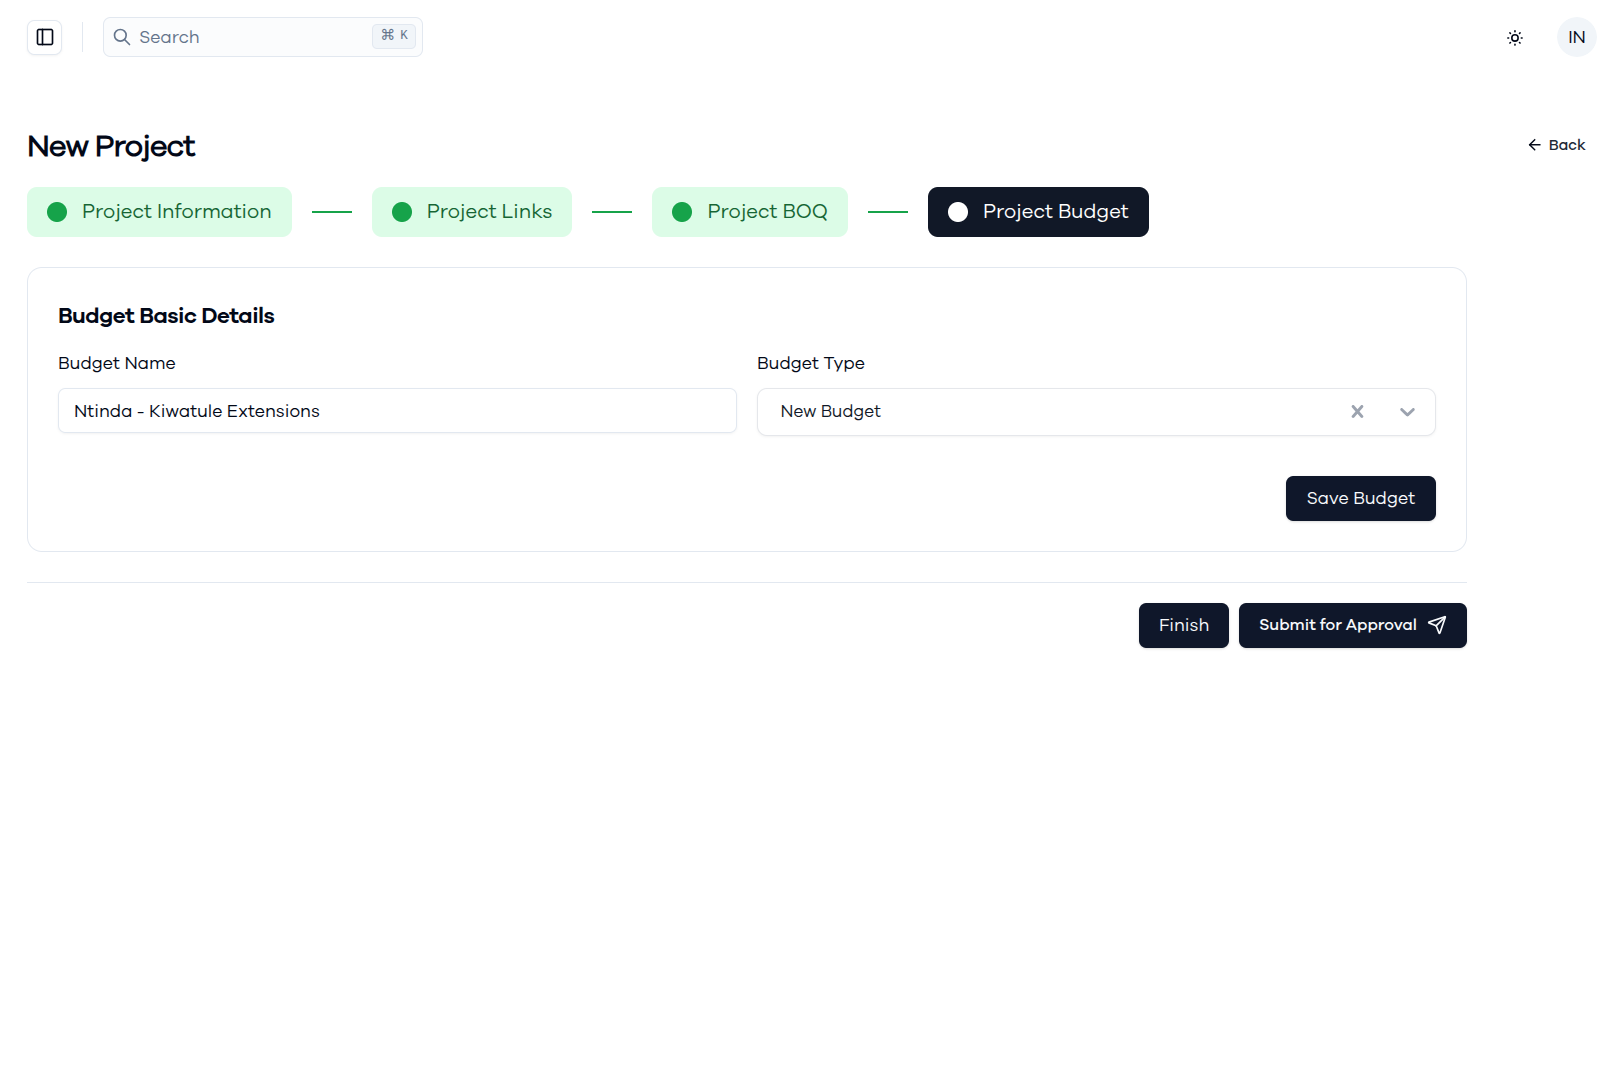Viewport: 1619px width, 1071px height.
Task: Click the Budget Name label
Action: (117, 363)
